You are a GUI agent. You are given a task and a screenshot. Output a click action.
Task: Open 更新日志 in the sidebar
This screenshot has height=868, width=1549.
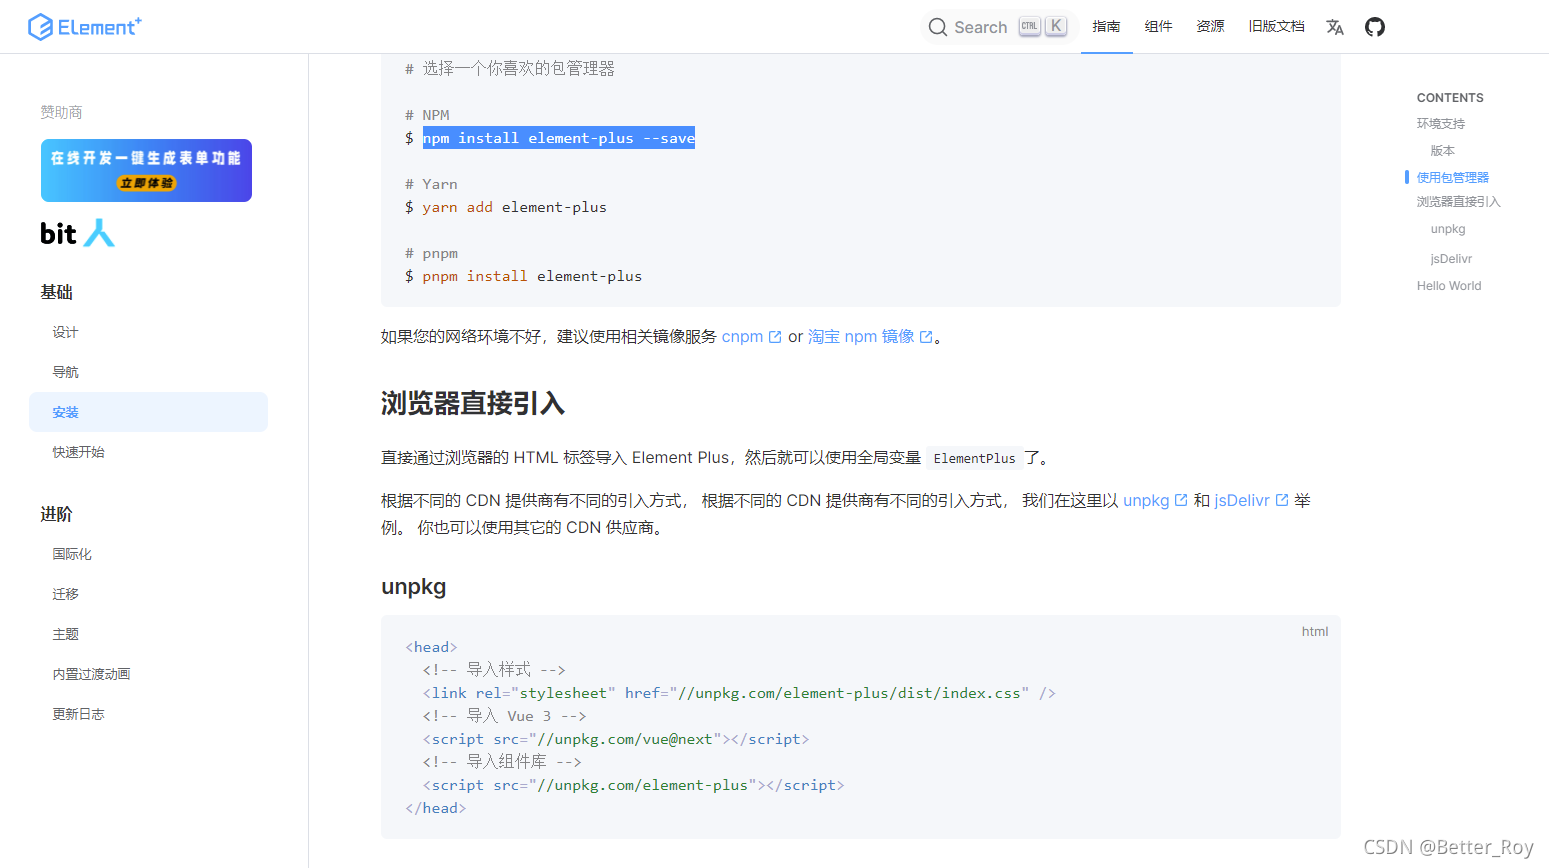(78, 713)
